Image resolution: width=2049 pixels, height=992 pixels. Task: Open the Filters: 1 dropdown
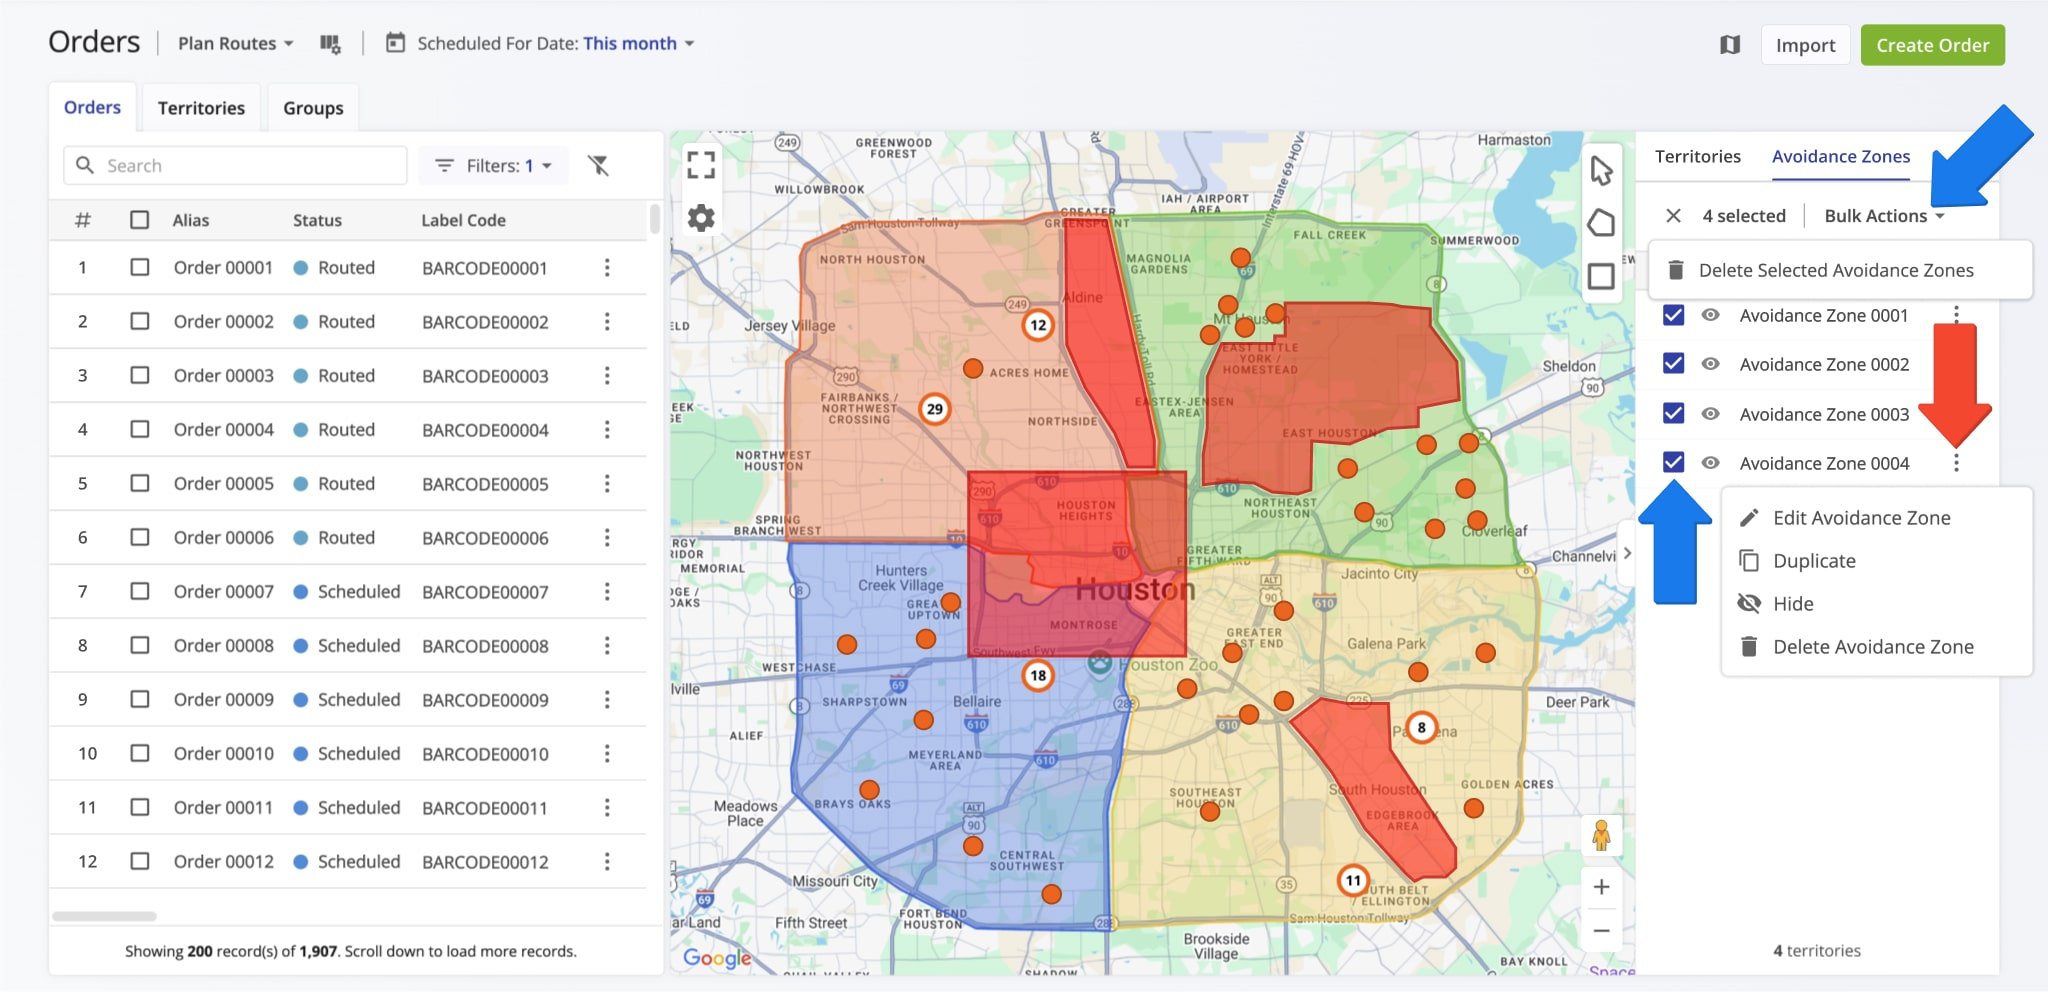493,165
